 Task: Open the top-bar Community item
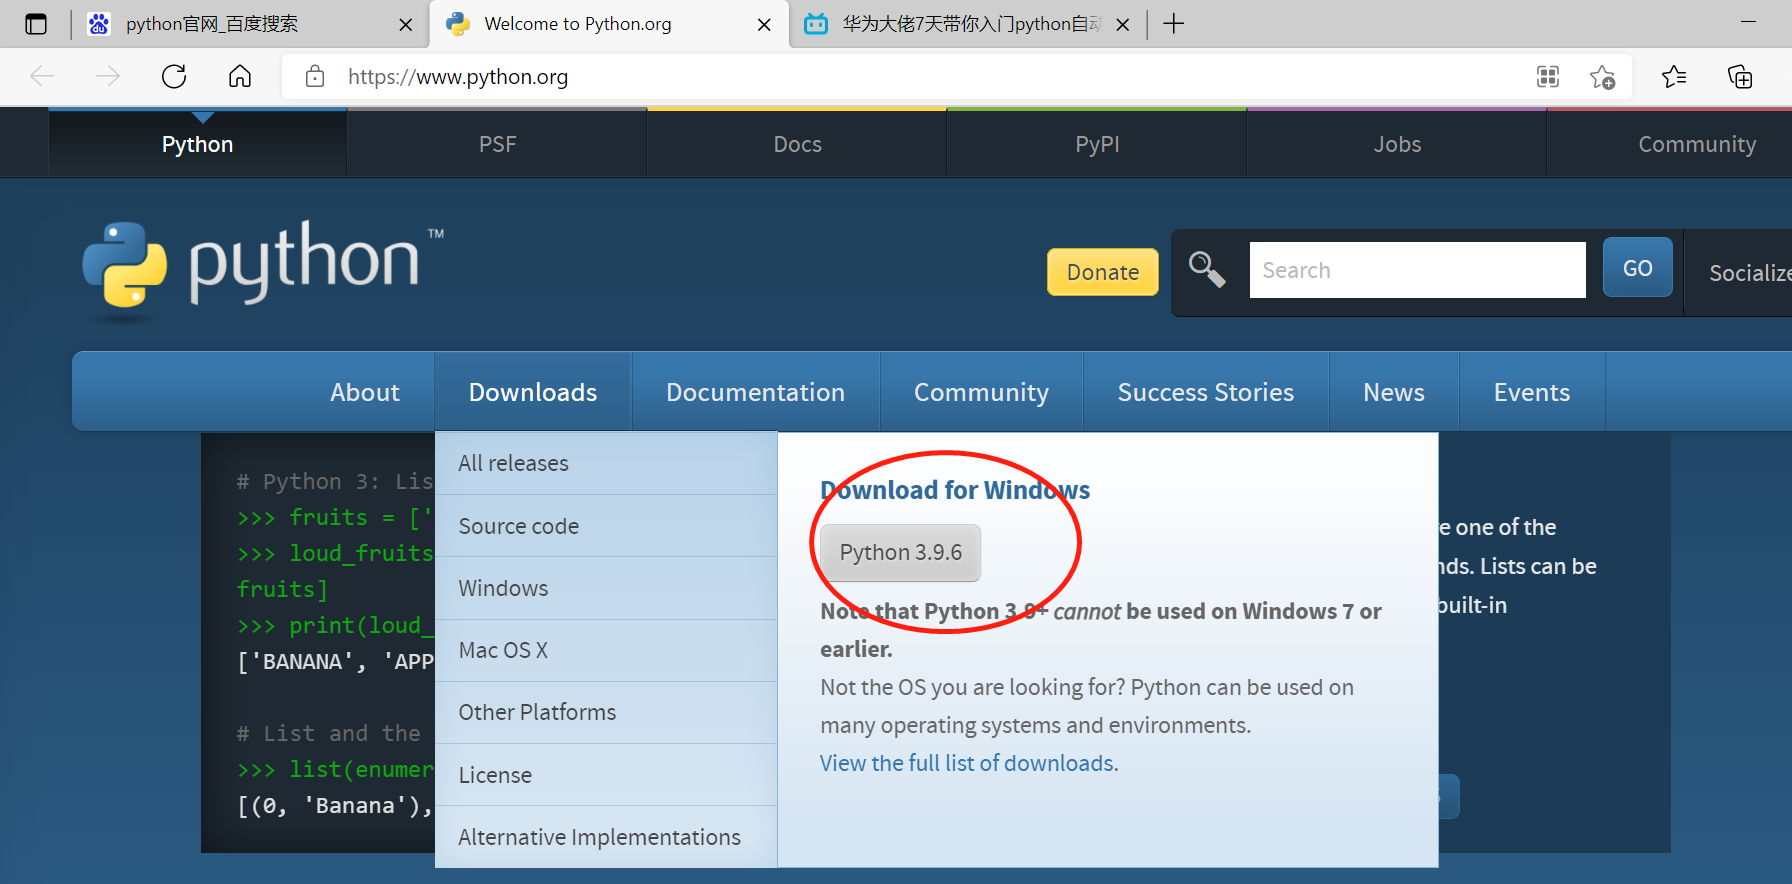pyautogui.click(x=1696, y=144)
